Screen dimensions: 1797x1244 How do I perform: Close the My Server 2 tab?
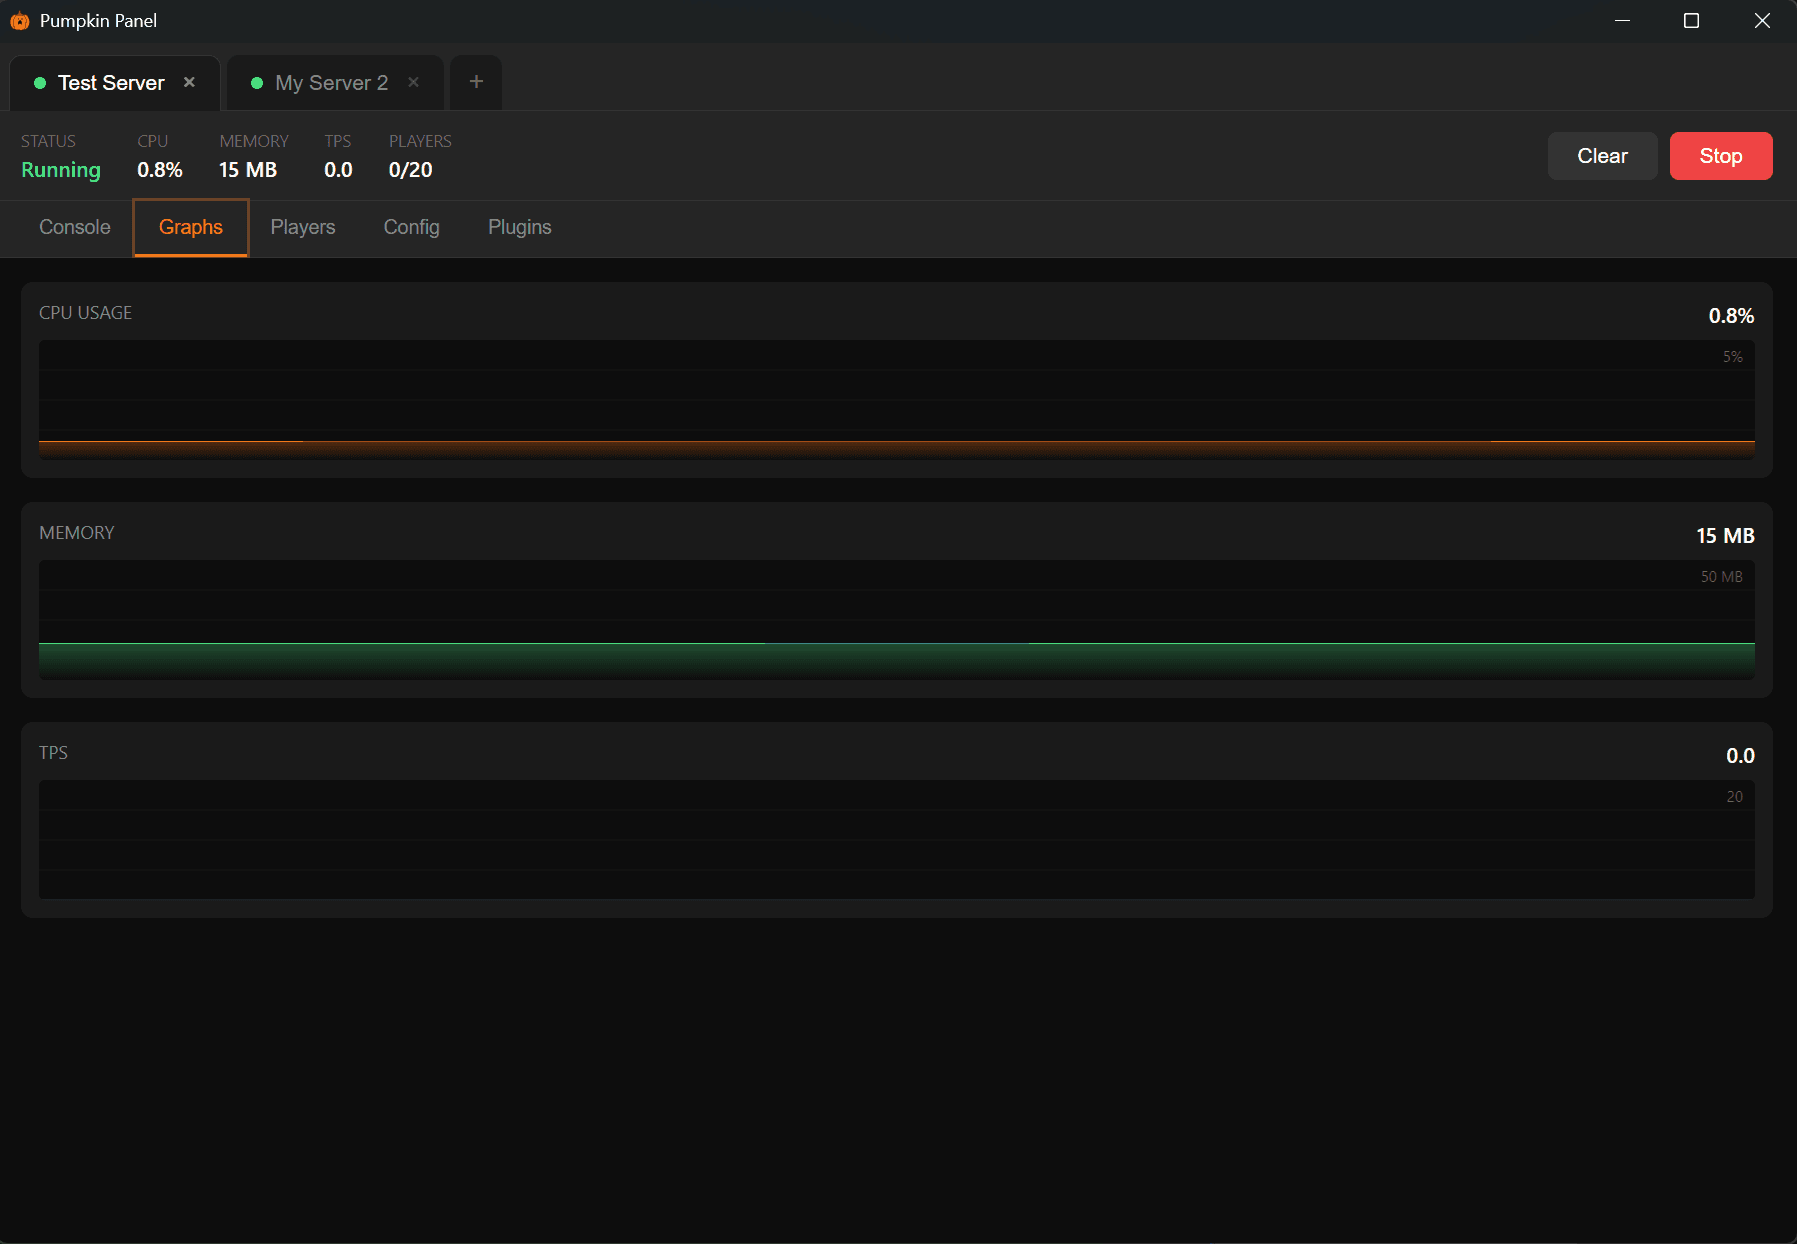pos(412,83)
